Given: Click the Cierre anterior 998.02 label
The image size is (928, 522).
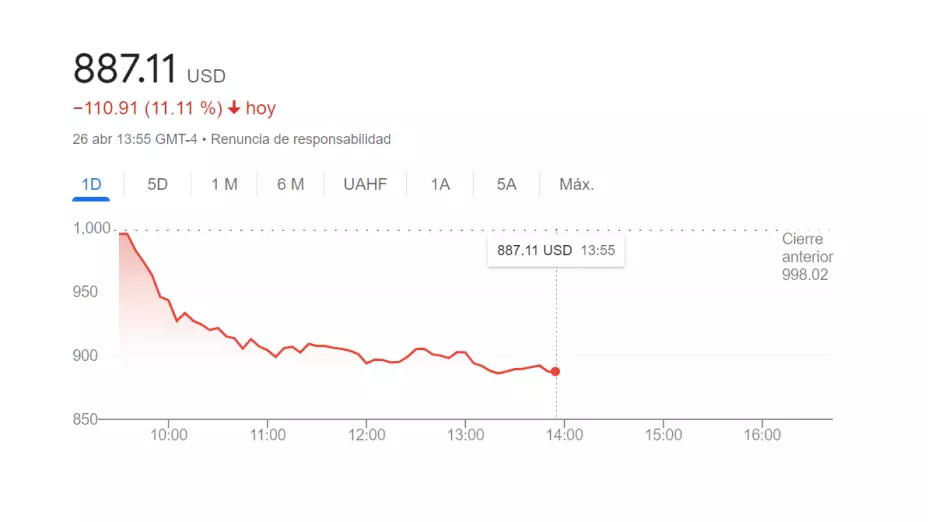Looking at the screenshot, I should click(806, 257).
